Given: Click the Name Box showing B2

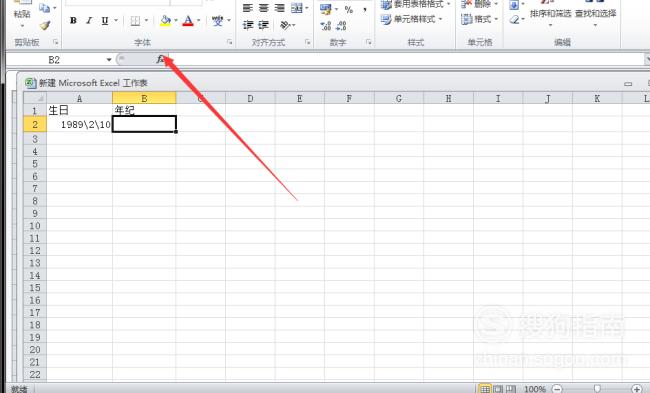Looking at the screenshot, I should pyautogui.click(x=55, y=60).
